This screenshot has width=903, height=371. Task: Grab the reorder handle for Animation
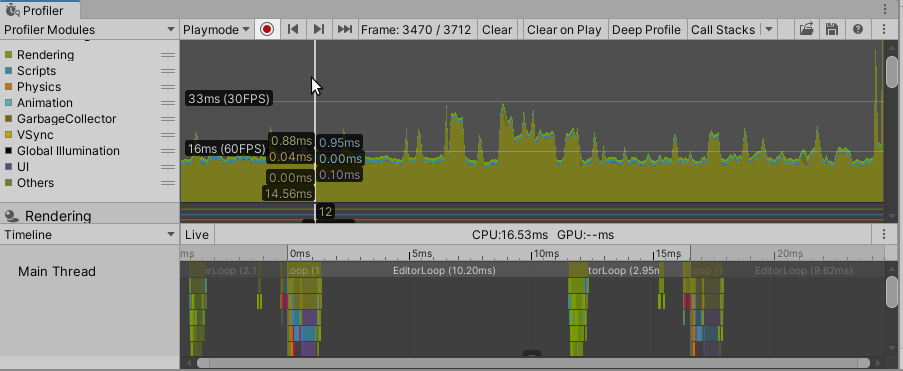168,103
